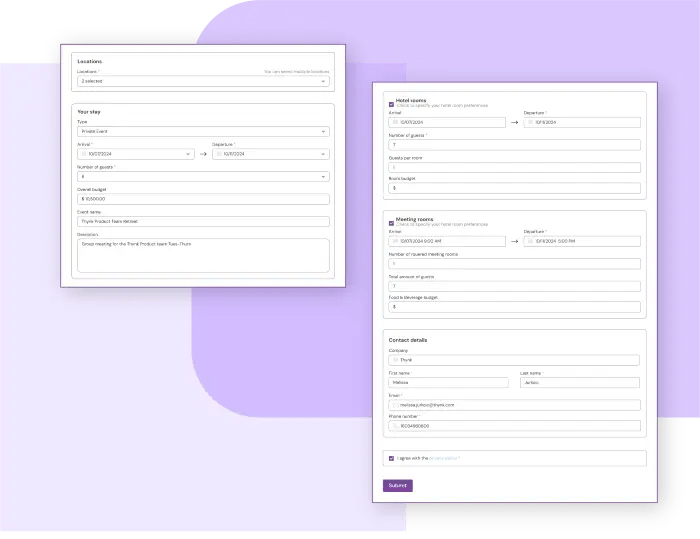Click the calendar icon in Hotel rooms Arrival

tap(395, 122)
